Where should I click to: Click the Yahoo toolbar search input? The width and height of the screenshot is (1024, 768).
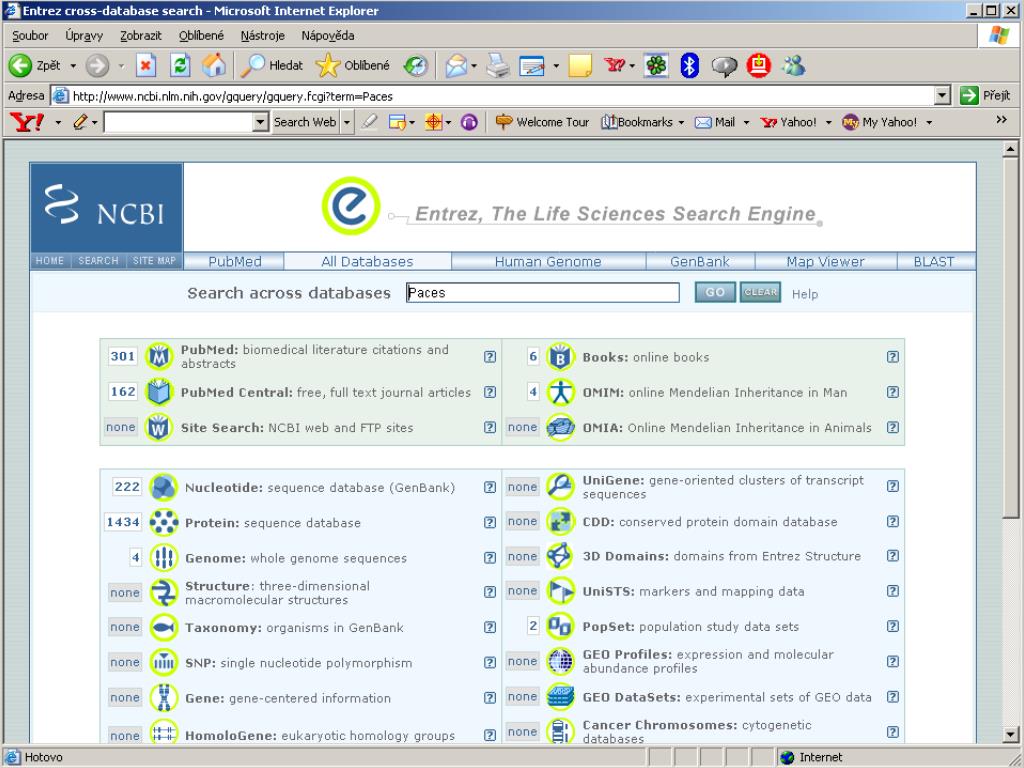coord(178,122)
